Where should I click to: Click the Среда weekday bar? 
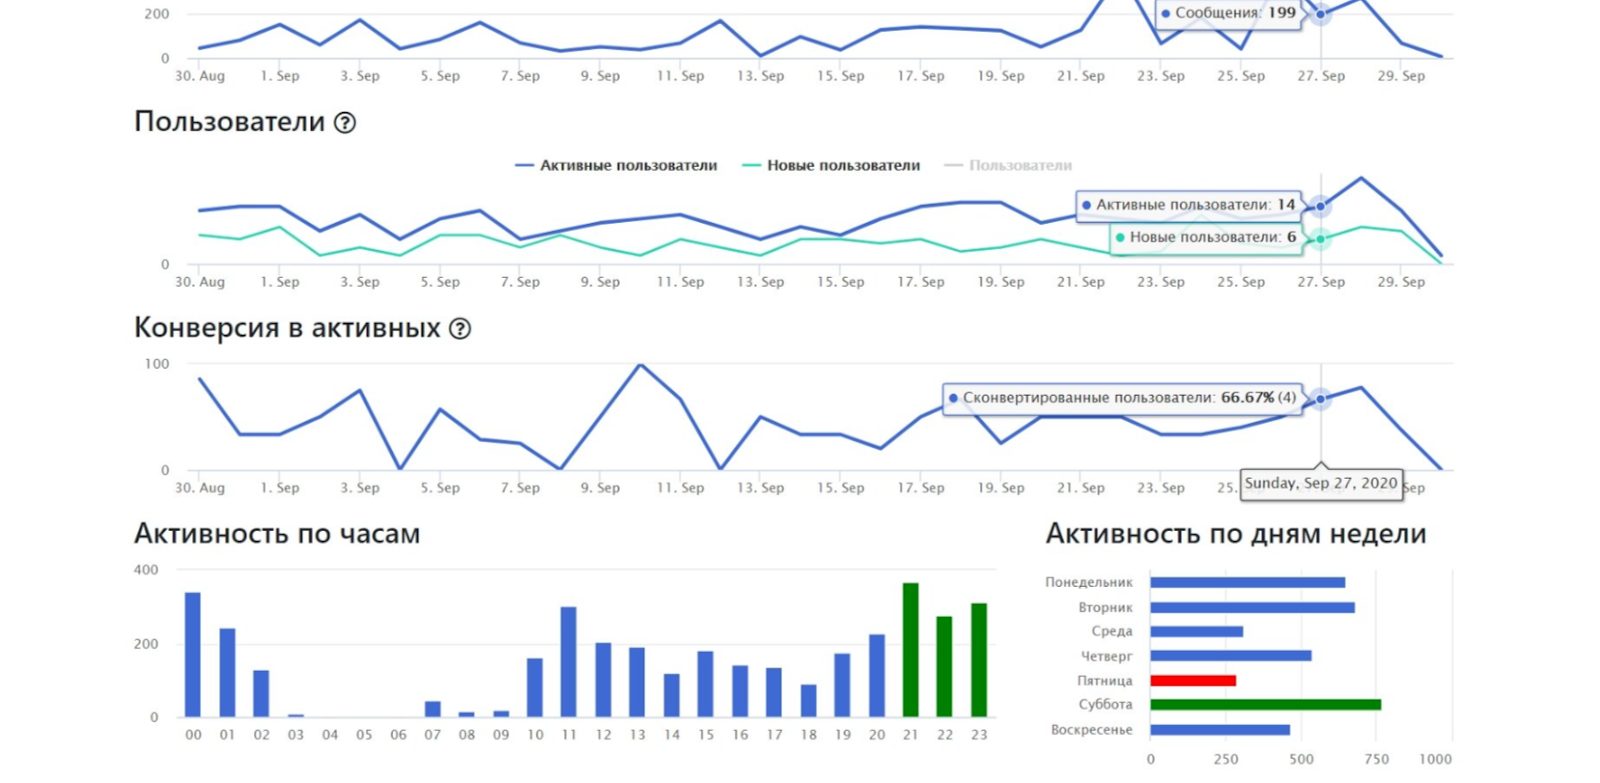(x=1196, y=632)
